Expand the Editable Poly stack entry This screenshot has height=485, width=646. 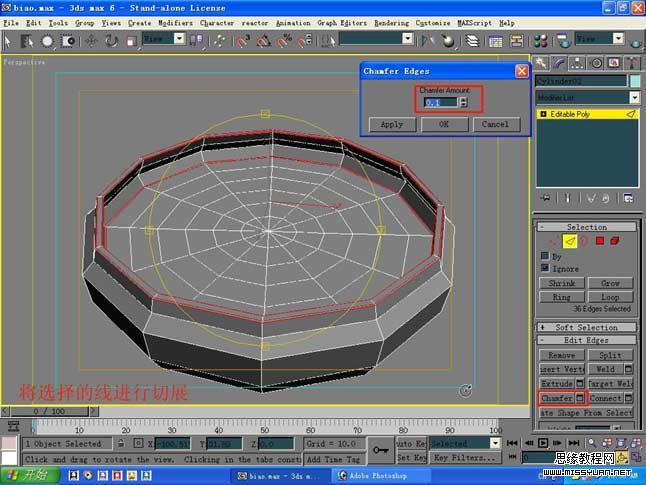[x=543, y=114]
